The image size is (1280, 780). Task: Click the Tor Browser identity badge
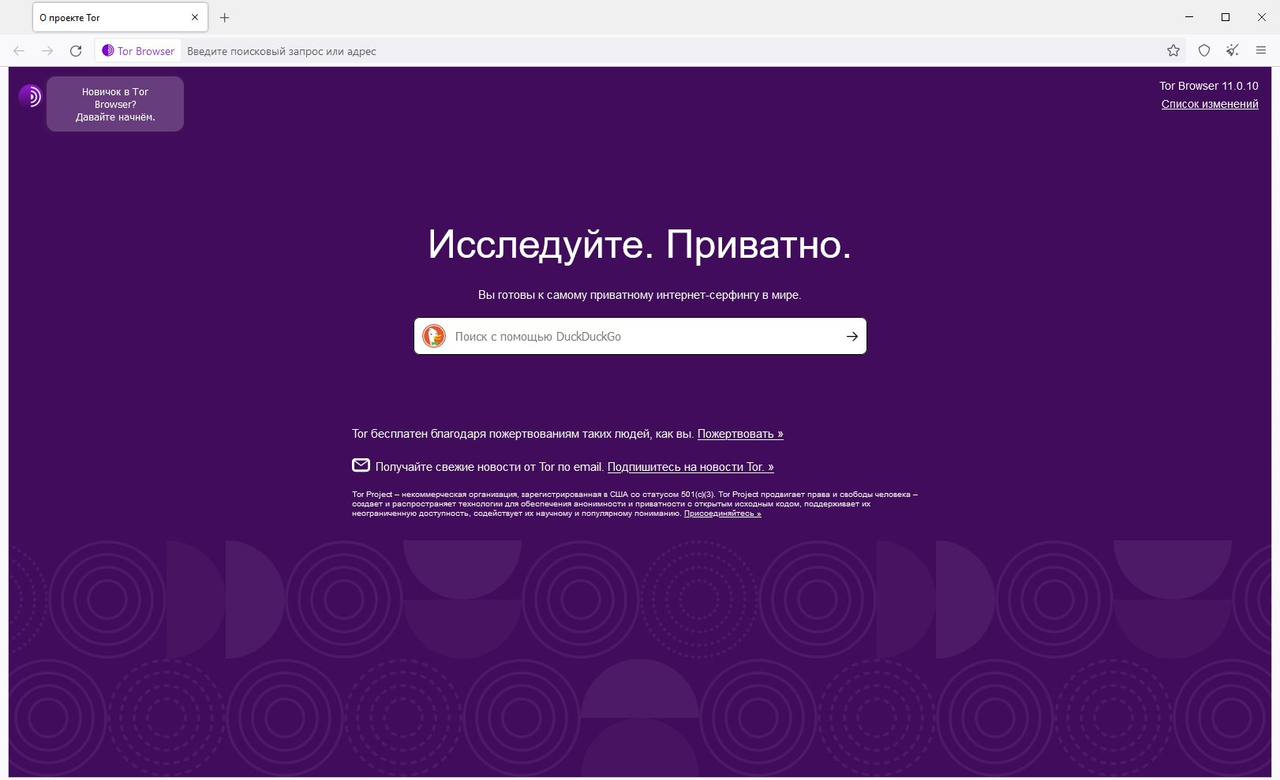click(138, 51)
